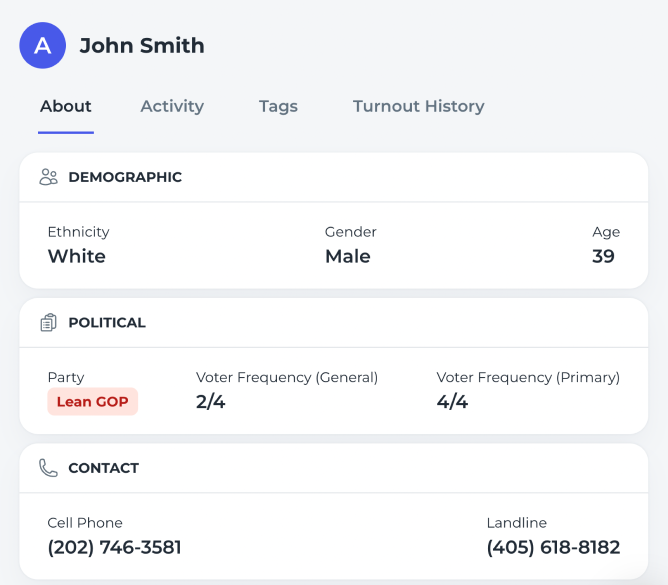Switch to the Activity tab
Image resolution: width=668 pixels, height=585 pixels.
[172, 106]
